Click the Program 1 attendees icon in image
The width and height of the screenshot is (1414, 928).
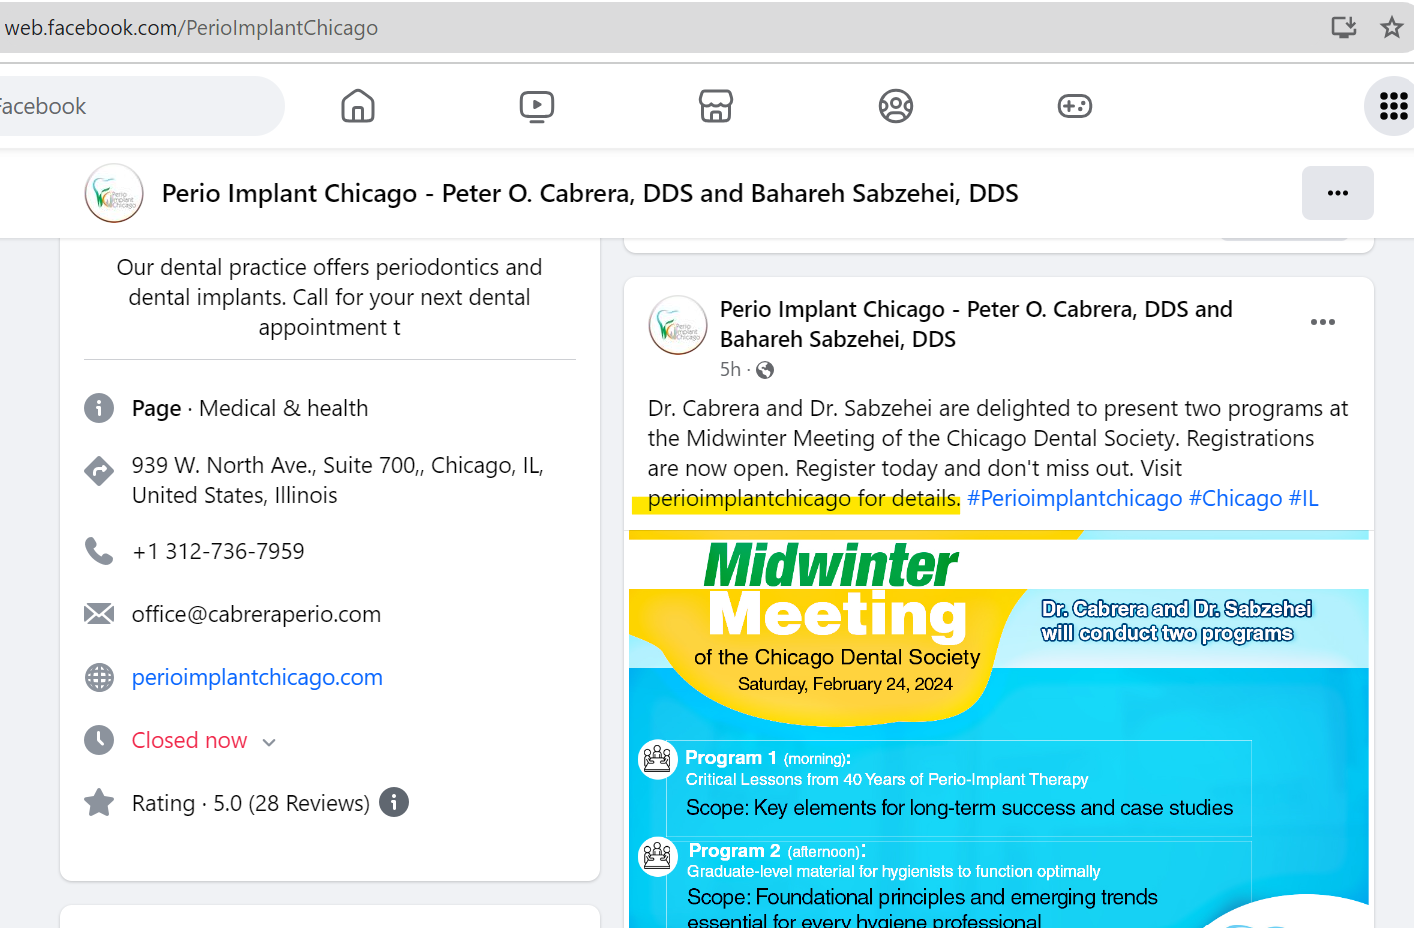point(658,760)
